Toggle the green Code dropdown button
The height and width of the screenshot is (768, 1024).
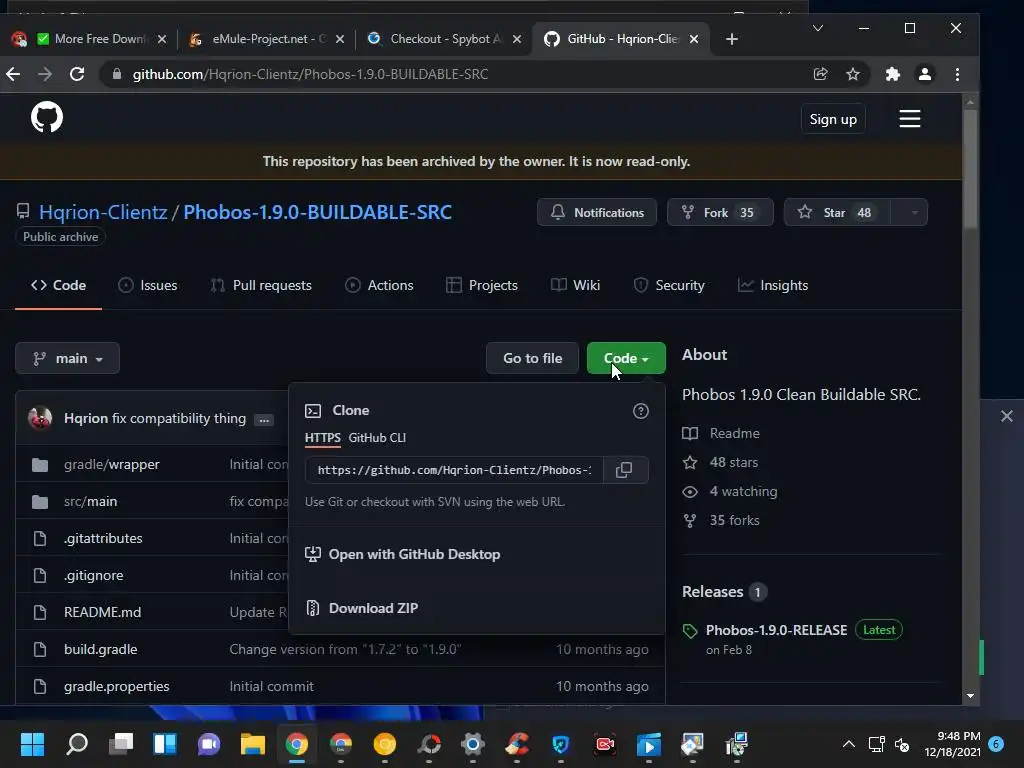point(626,358)
